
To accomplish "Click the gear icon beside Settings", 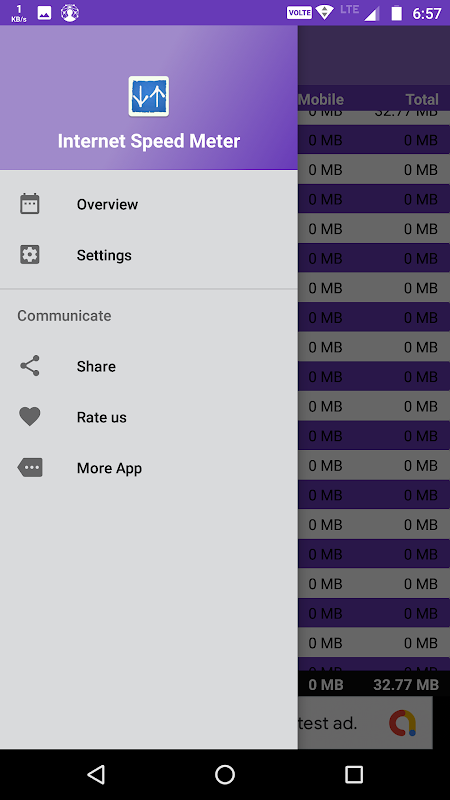I will tap(30, 255).
